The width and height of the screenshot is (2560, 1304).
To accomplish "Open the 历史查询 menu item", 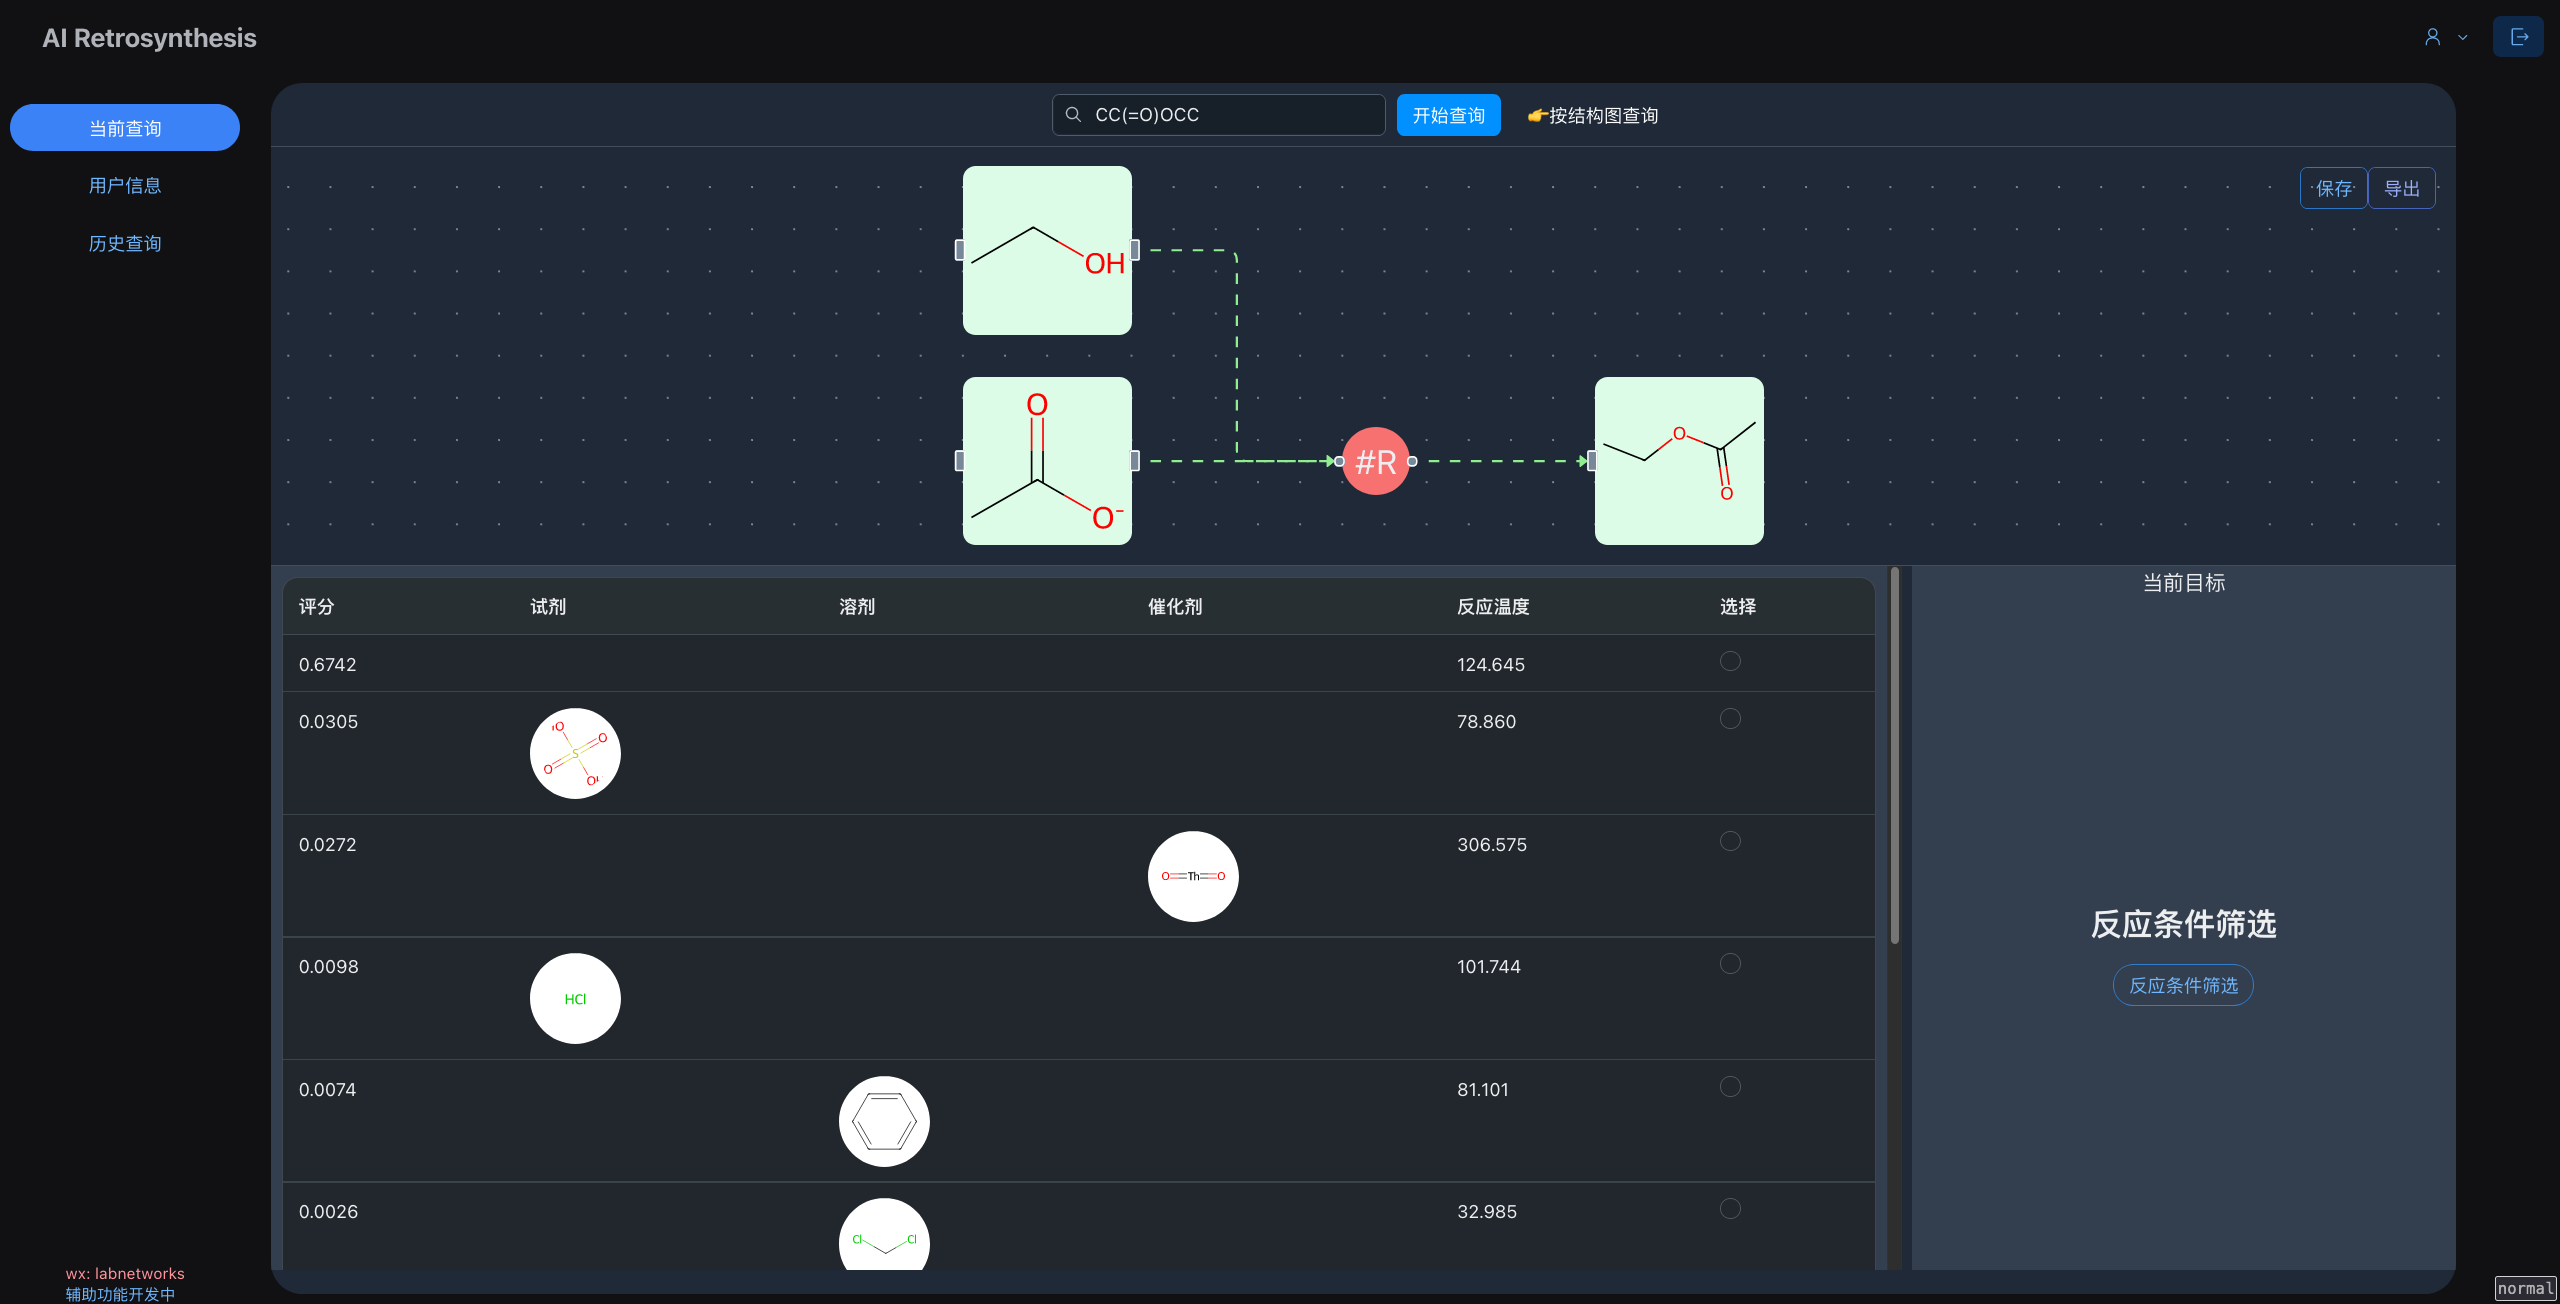I will (x=125, y=244).
